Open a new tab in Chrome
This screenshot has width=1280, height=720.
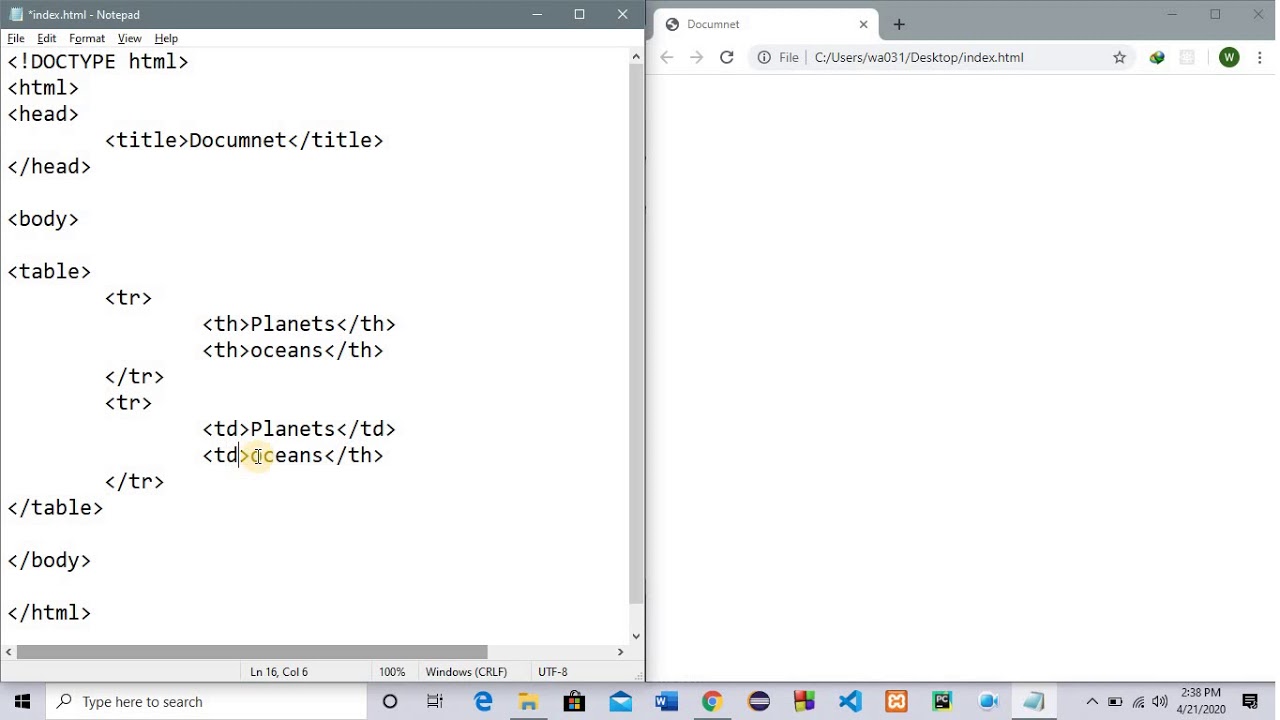click(x=898, y=24)
